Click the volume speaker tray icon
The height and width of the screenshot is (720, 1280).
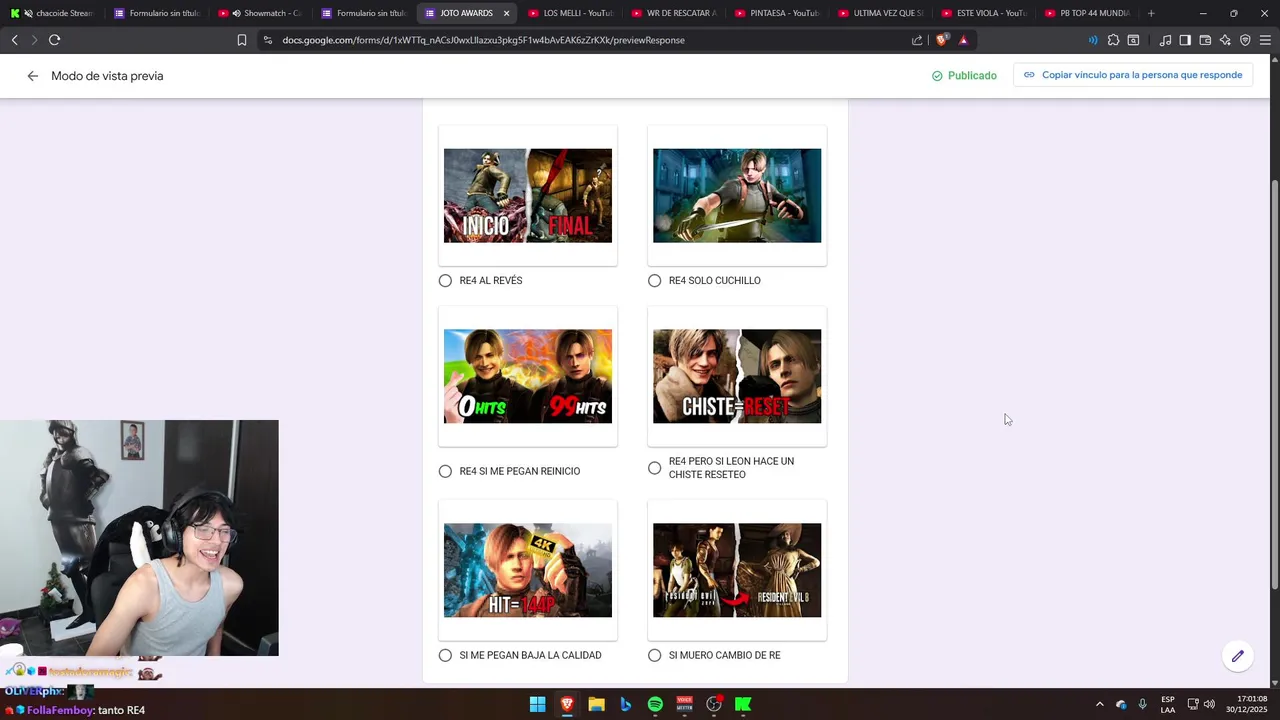click(x=1209, y=704)
